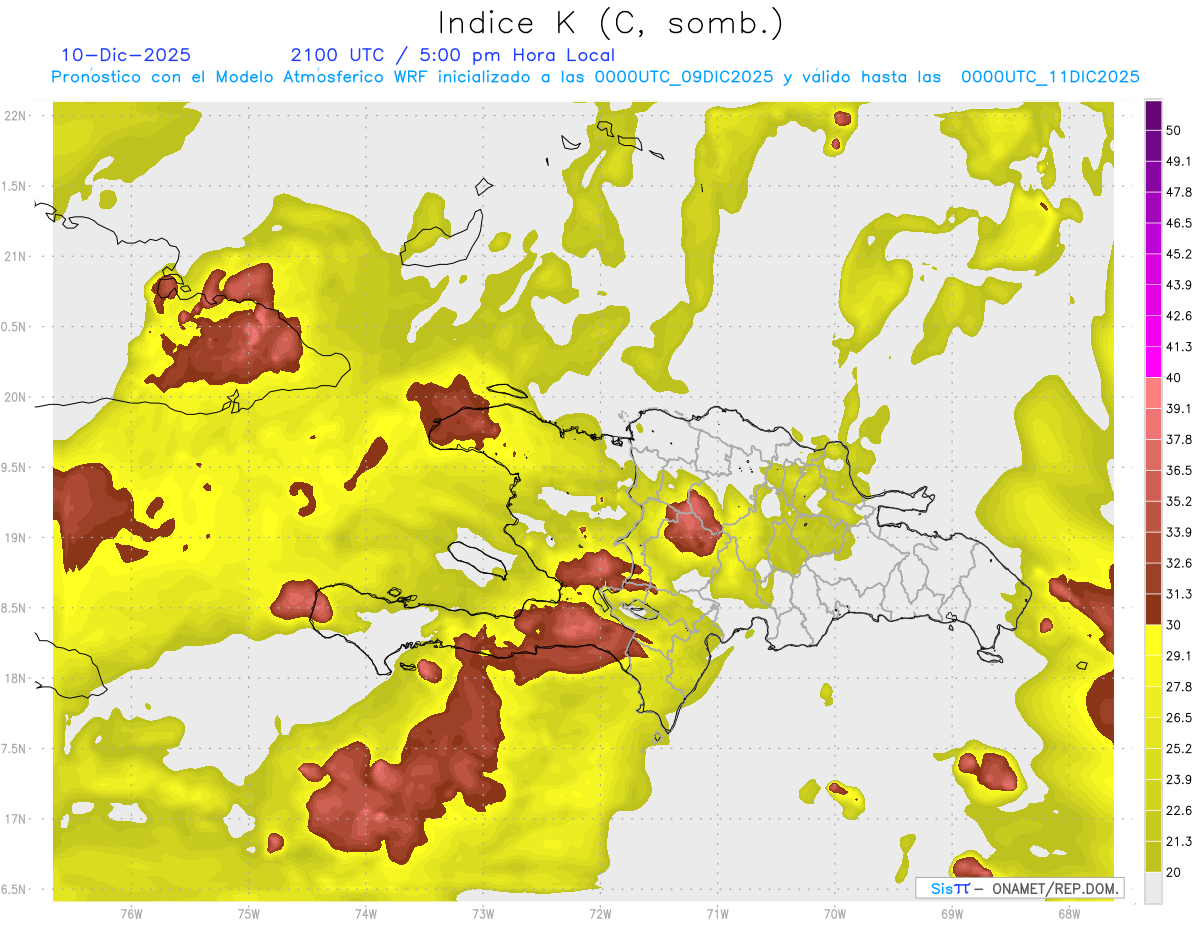Click the '20N' latitude label

17,397
